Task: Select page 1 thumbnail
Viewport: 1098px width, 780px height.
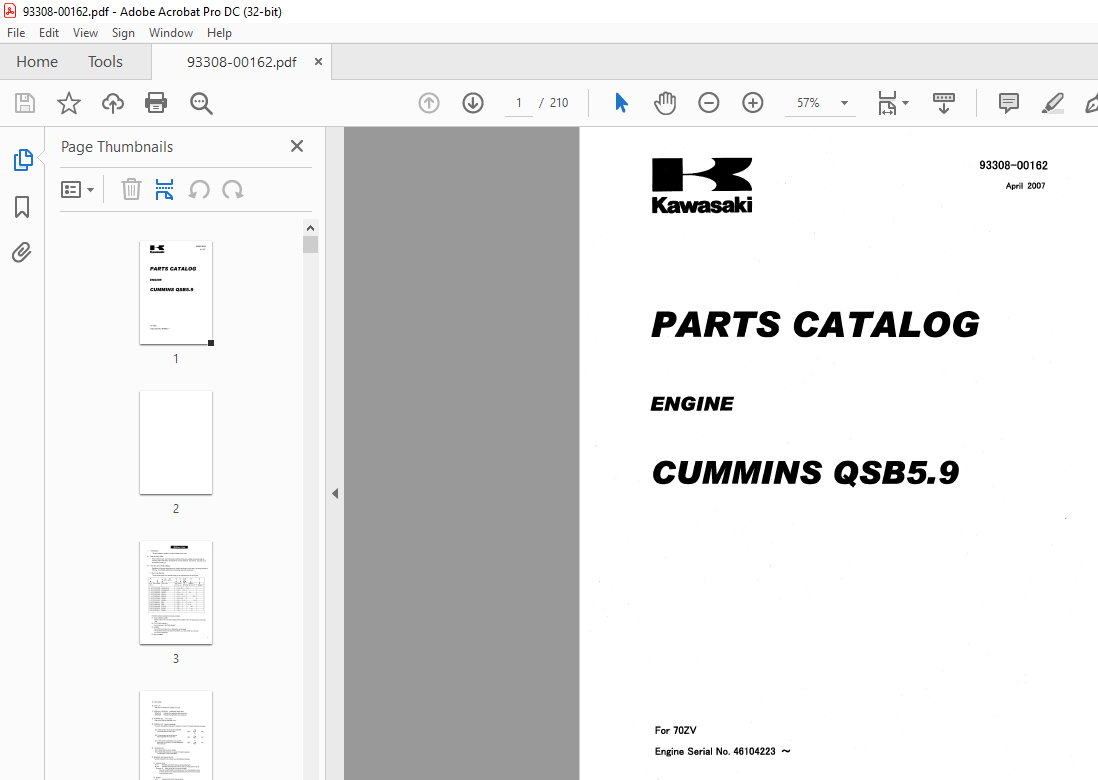Action: pyautogui.click(x=176, y=293)
